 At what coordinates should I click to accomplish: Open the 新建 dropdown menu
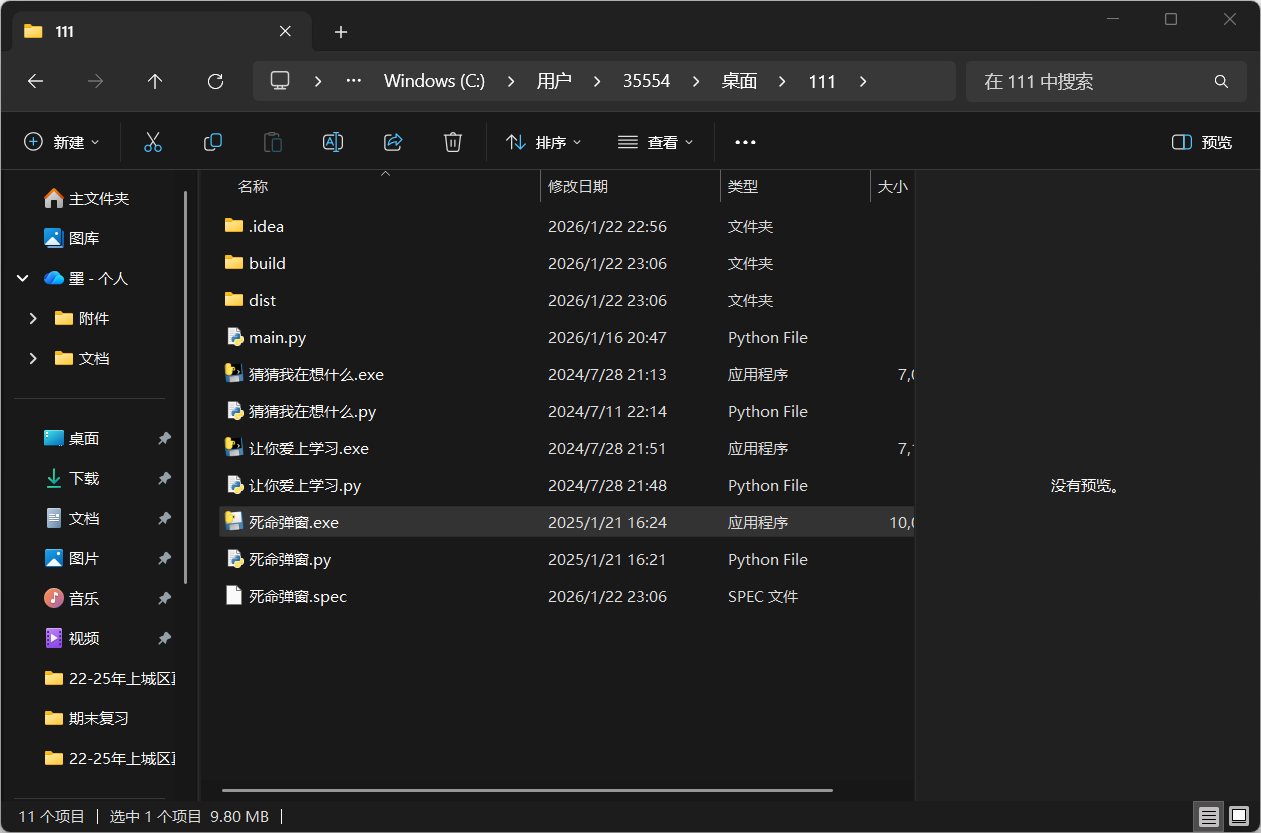[62, 142]
